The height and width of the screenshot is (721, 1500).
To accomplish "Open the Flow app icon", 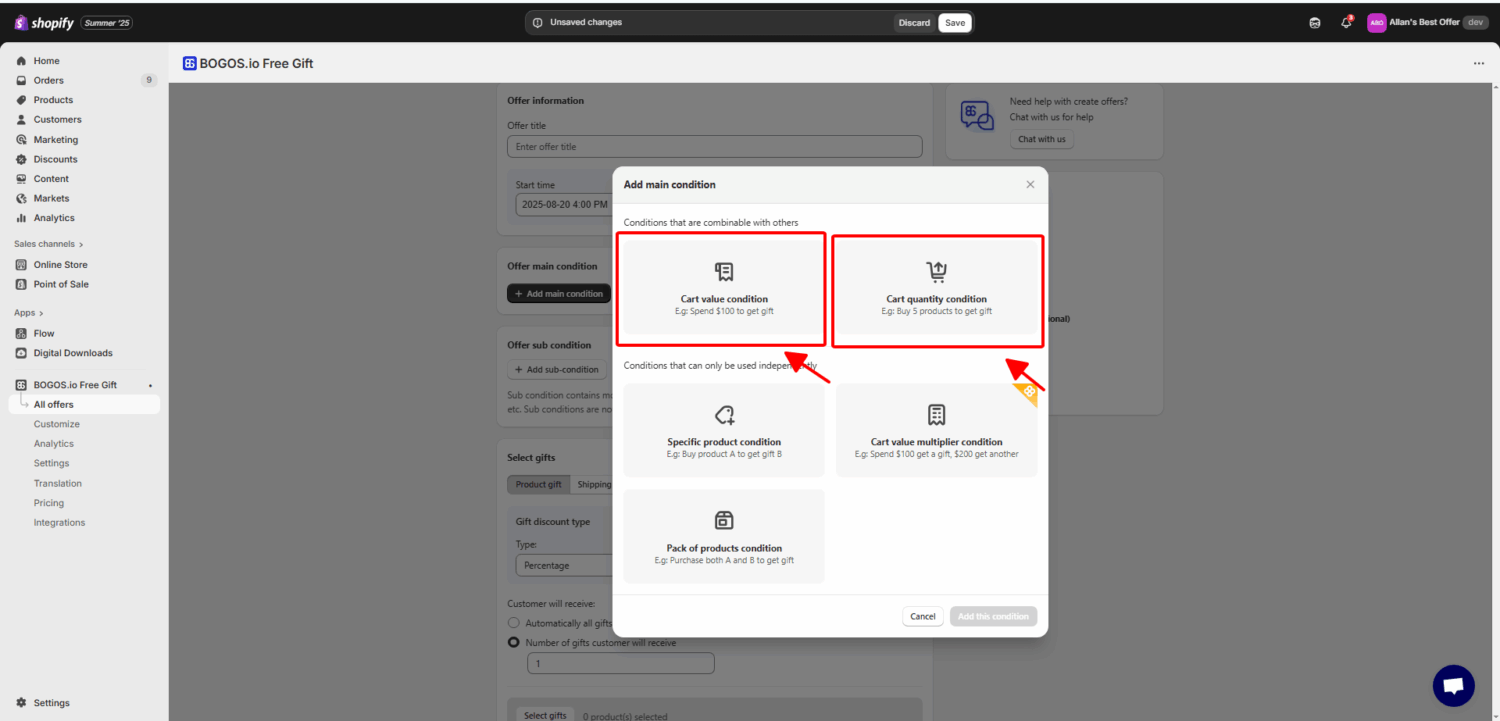I will point(21,333).
